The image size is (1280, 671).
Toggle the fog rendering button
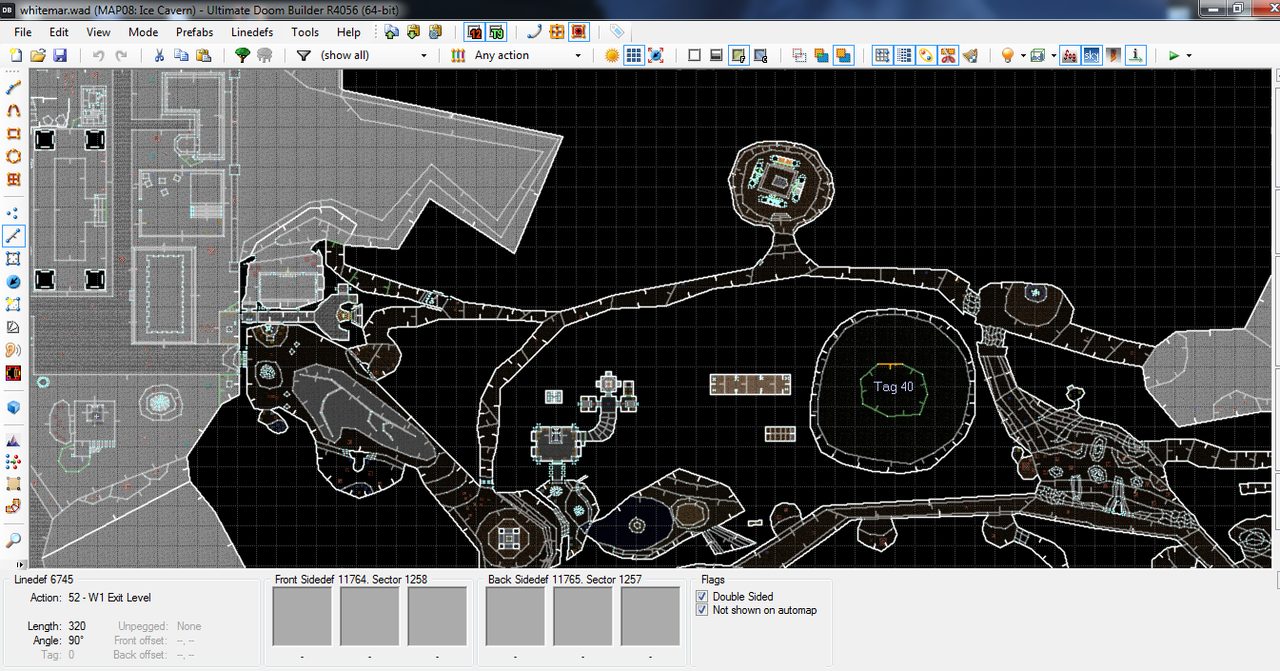click(1069, 55)
